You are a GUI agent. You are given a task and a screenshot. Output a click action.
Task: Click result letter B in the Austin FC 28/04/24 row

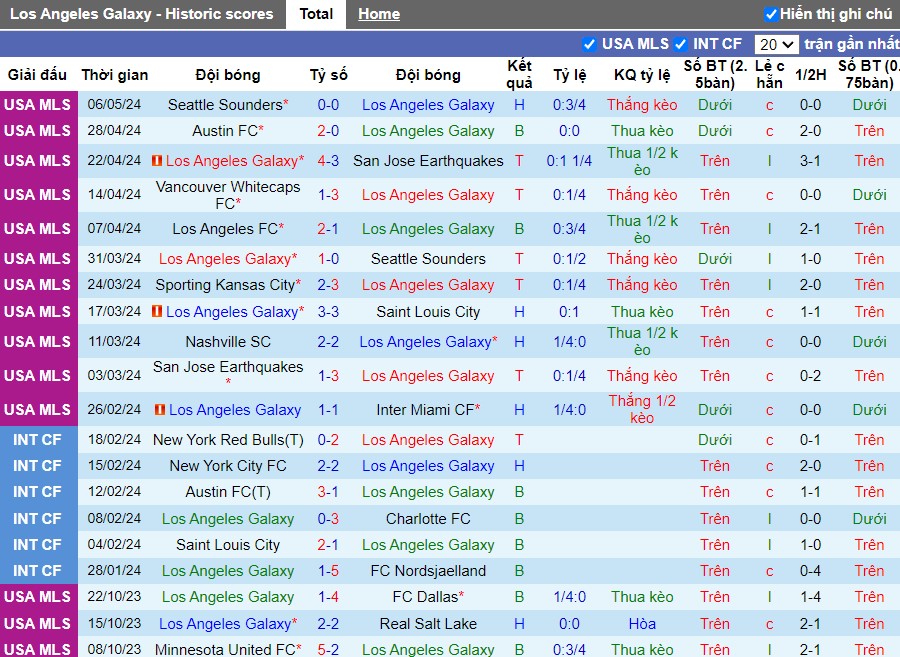coord(519,131)
